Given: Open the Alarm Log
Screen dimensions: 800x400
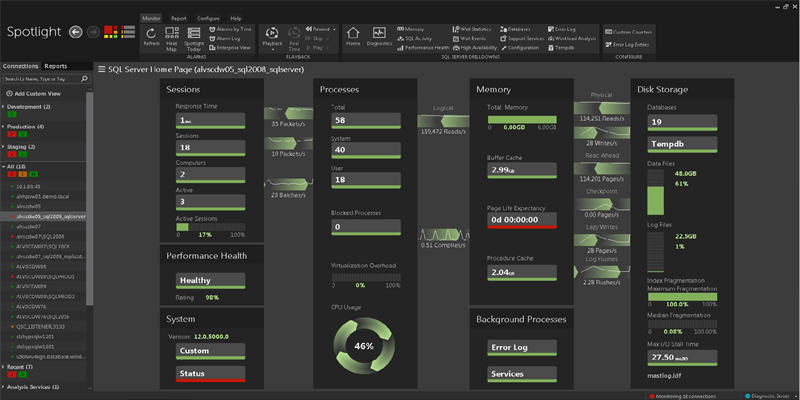Looking at the screenshot, I should pyautogui.click(x=224, y=38).
